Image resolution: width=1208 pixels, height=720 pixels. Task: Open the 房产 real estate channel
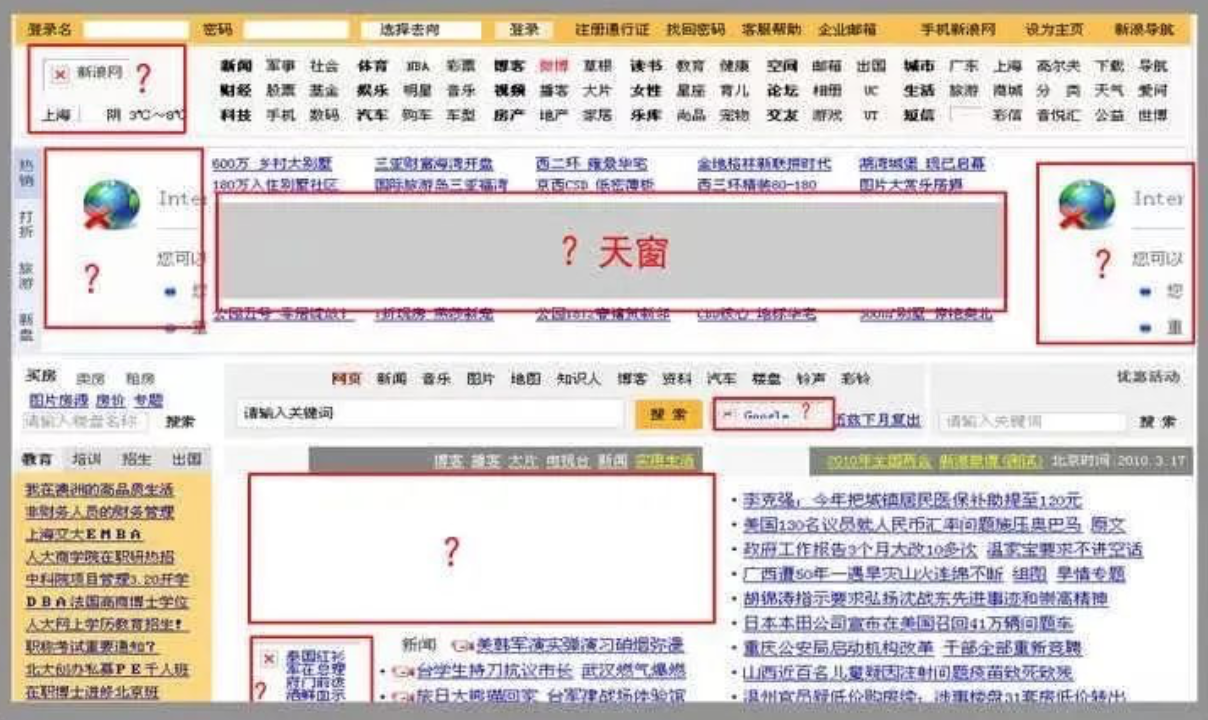pyautogui.click(x=509, y=115)
